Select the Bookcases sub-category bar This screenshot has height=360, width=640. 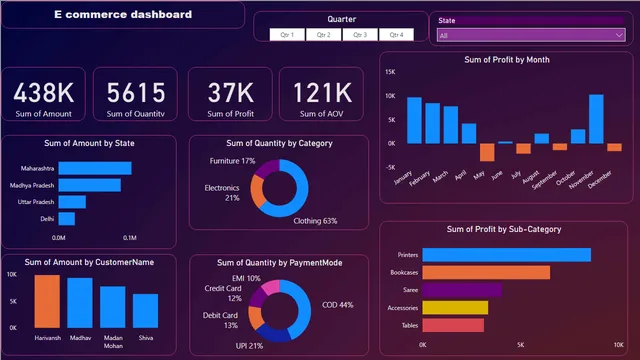coord(486,273)
